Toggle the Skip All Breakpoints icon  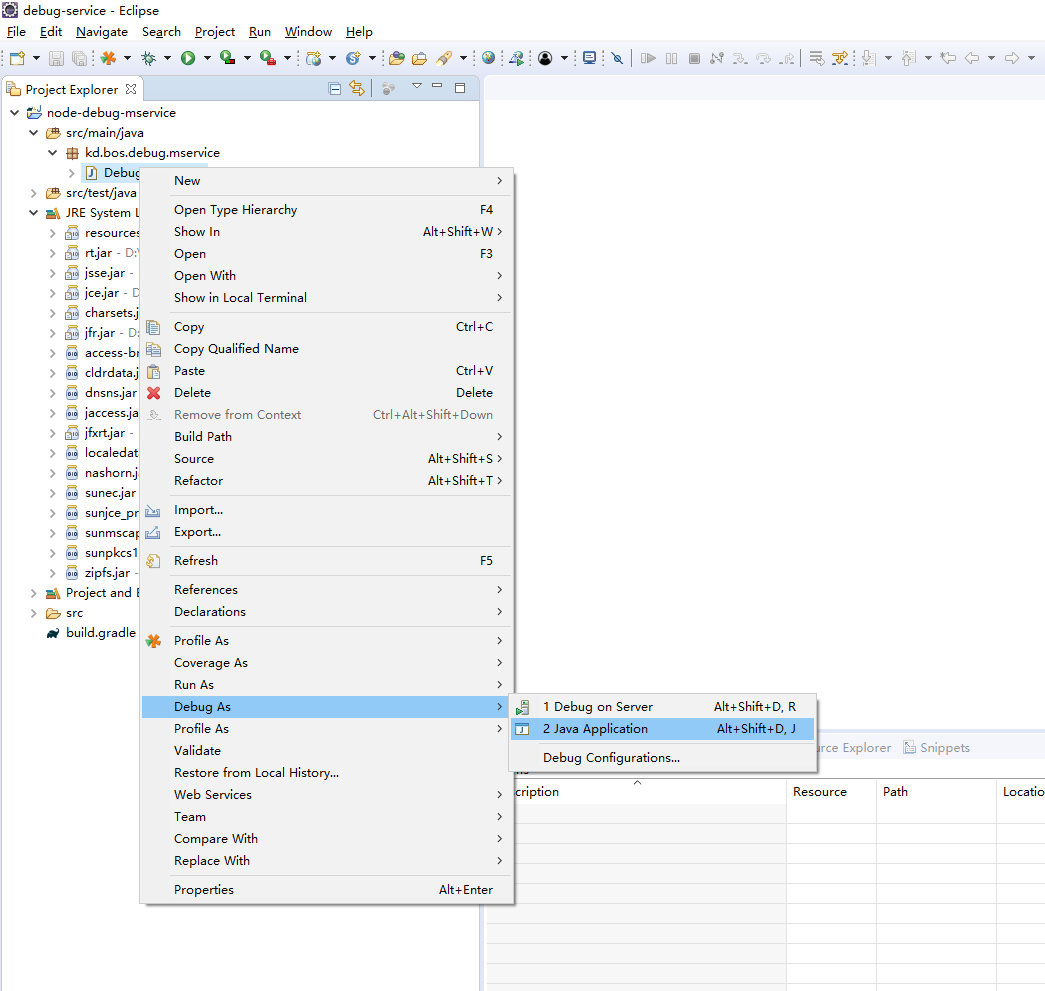coord(618,59)
